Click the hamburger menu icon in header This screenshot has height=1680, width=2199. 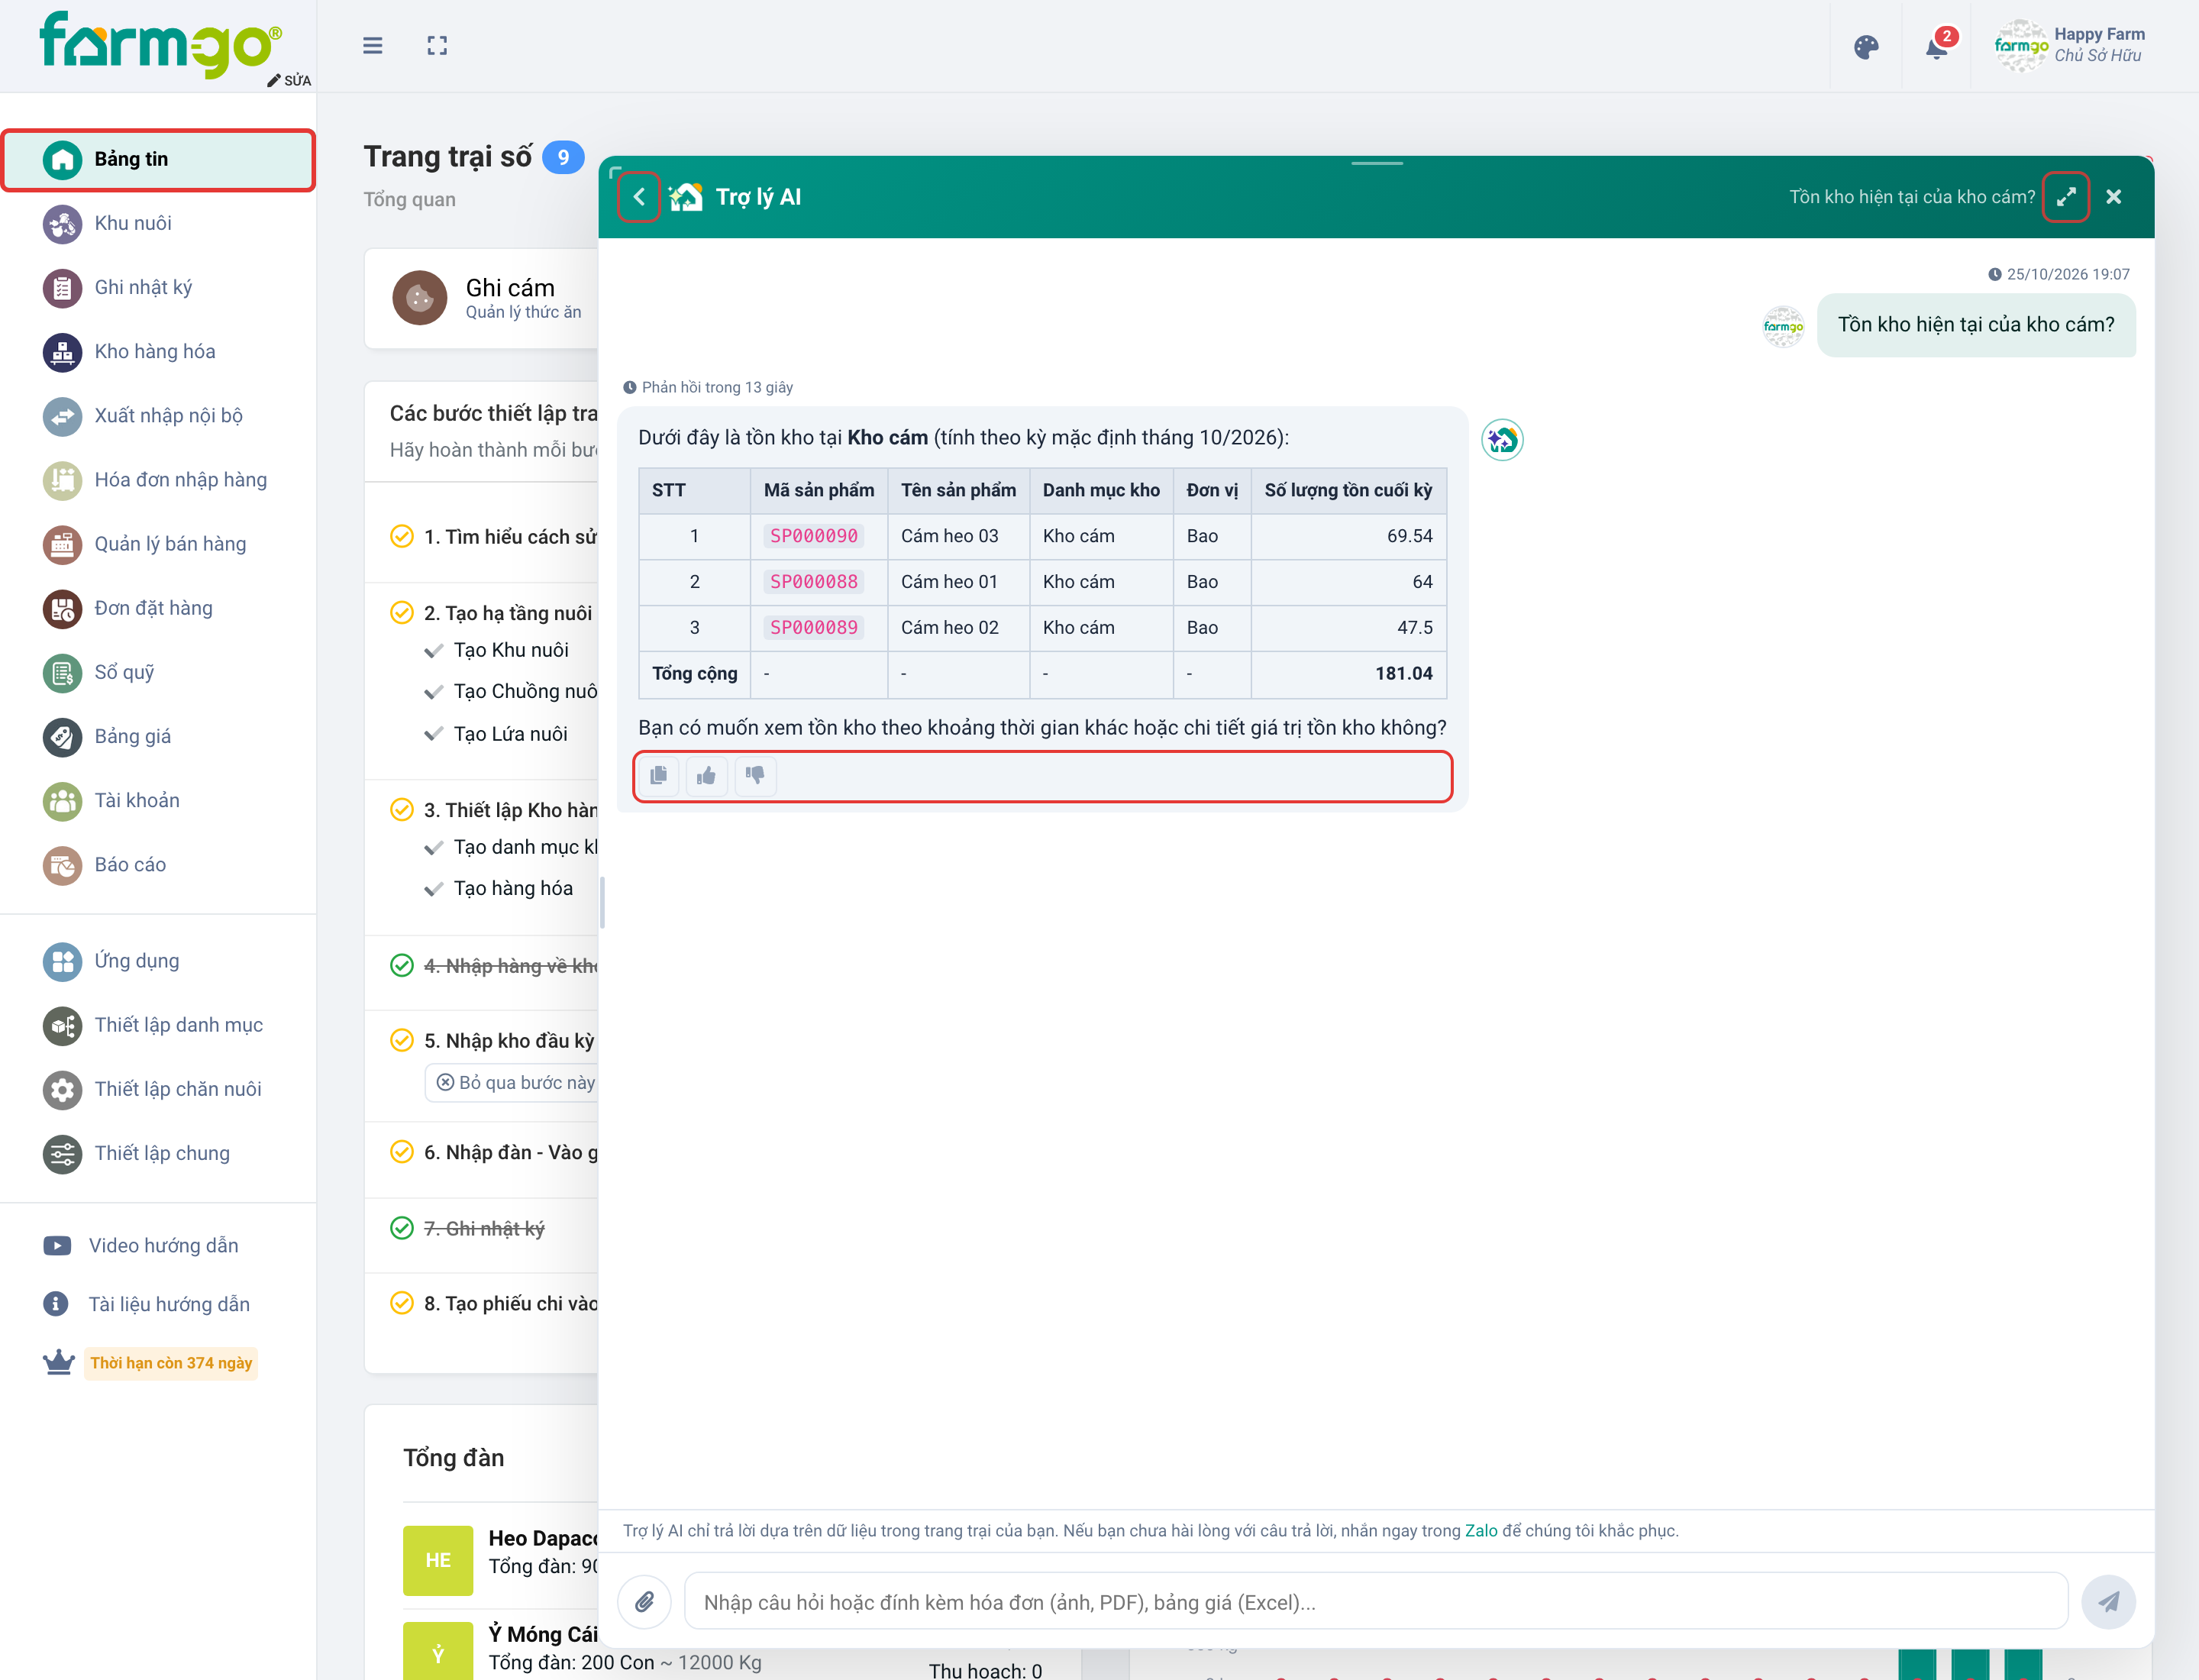372,46
